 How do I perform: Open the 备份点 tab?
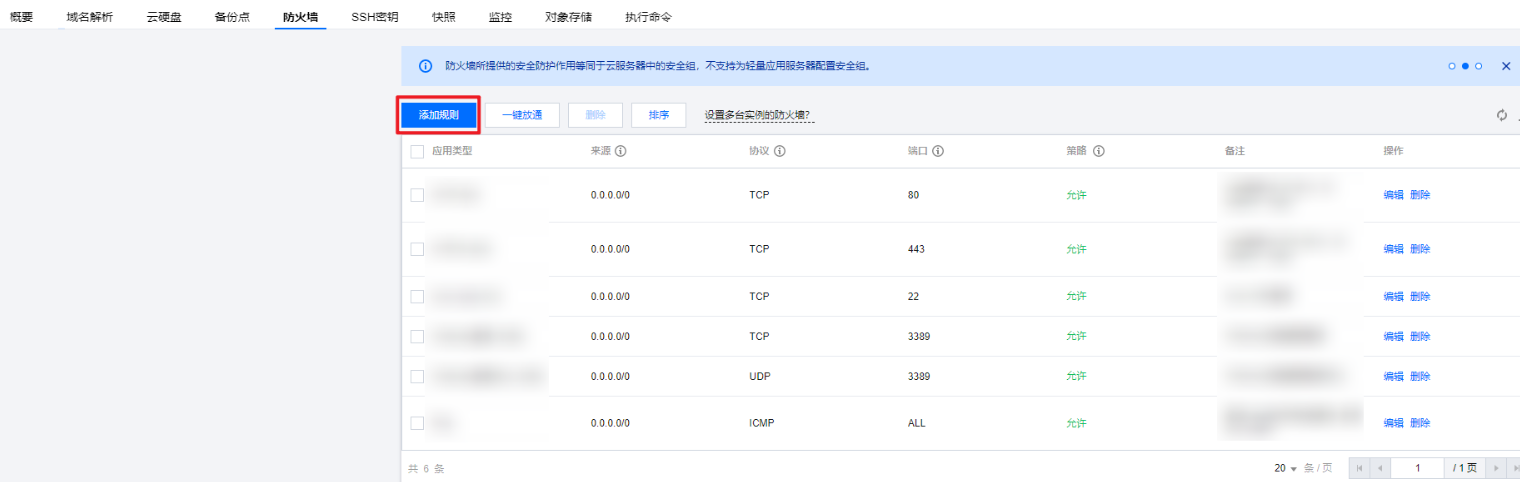232,17
